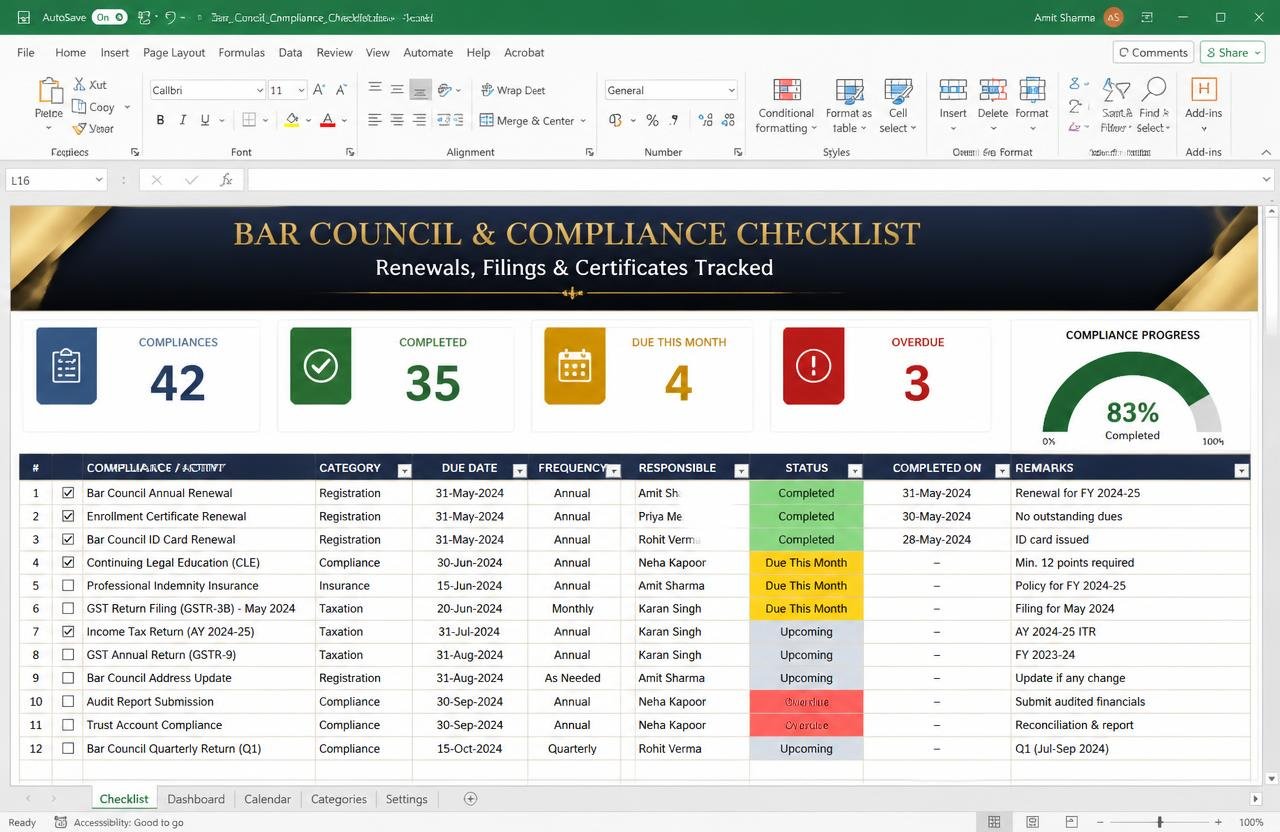Open the Due Date column filter dropdown
This screenshot has width=1280, height=832.
click(520, 470)
